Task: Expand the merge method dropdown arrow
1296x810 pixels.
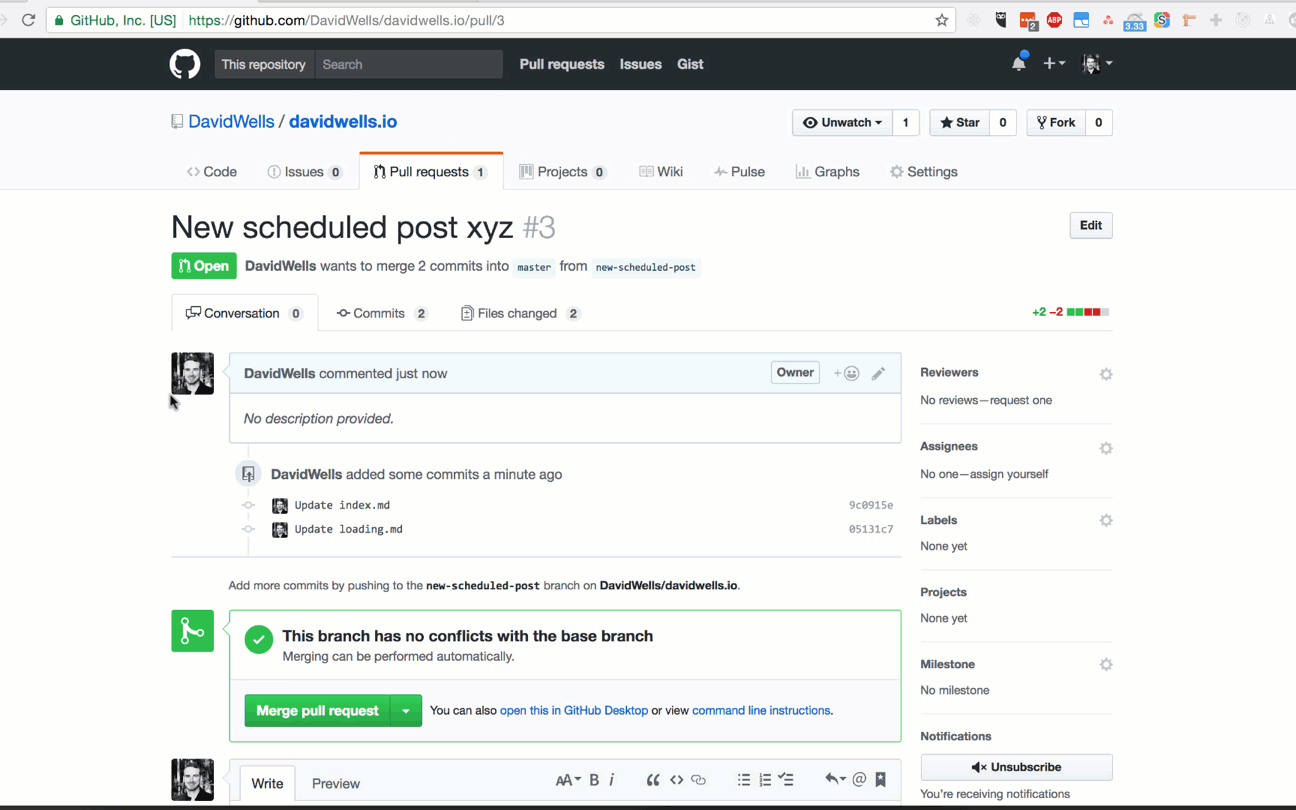Action: (x=406, y=711)
